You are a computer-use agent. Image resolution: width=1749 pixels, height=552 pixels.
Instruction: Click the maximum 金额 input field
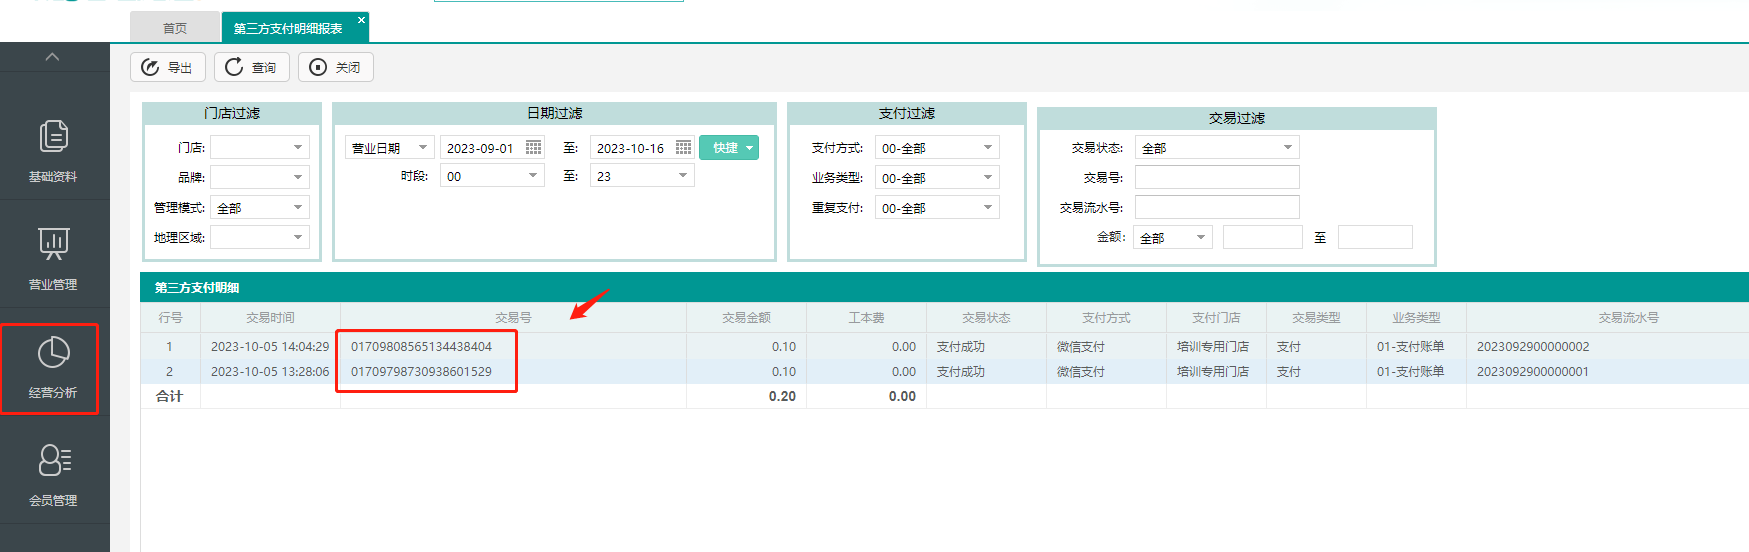1375,237
